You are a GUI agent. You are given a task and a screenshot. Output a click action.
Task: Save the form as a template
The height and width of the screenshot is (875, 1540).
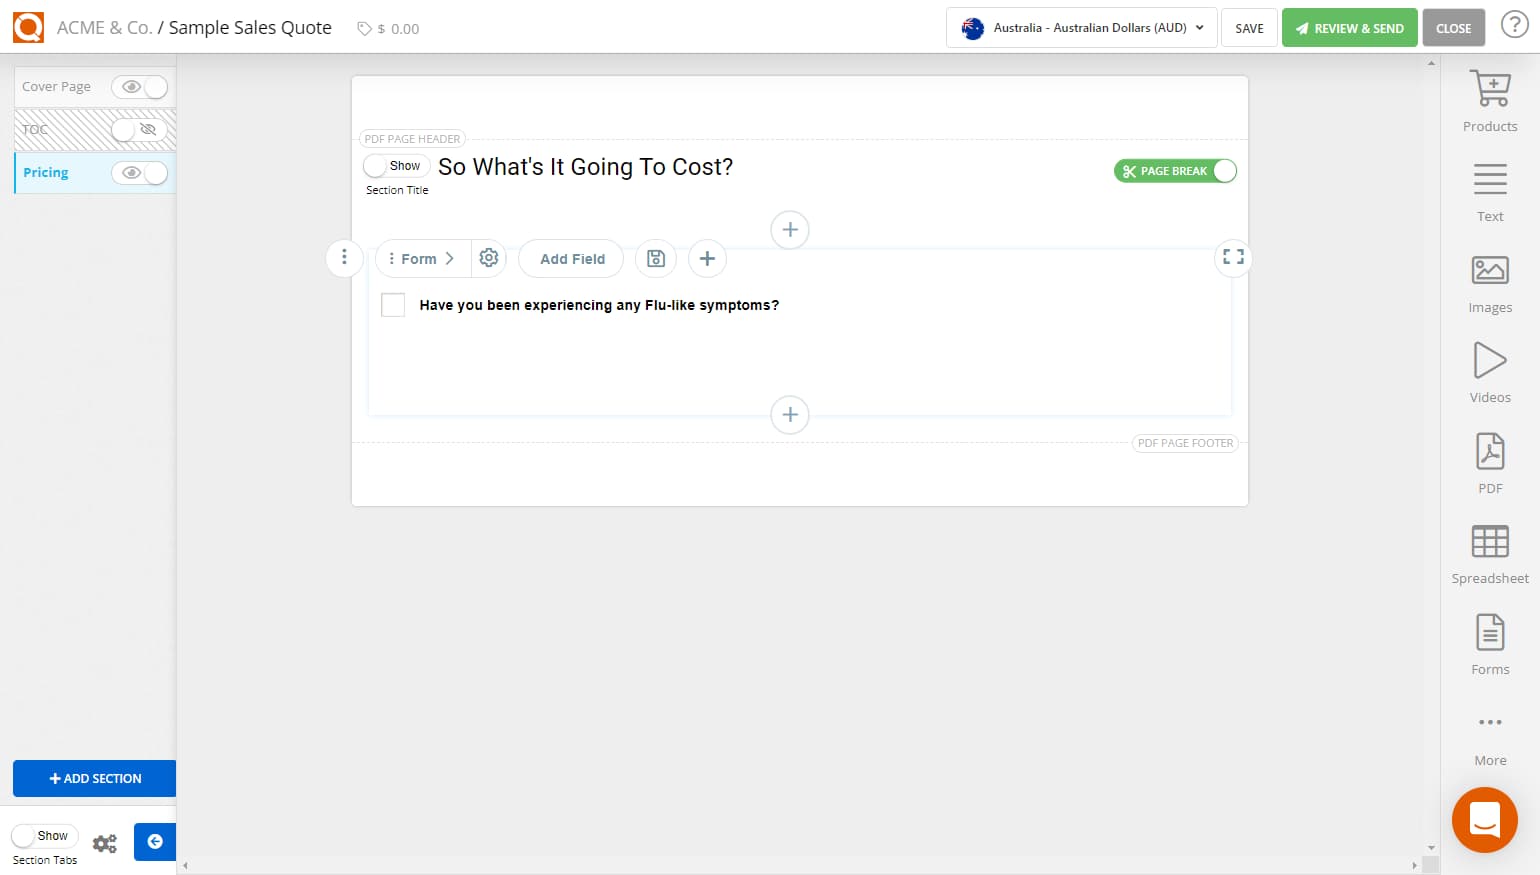[656, 258]
